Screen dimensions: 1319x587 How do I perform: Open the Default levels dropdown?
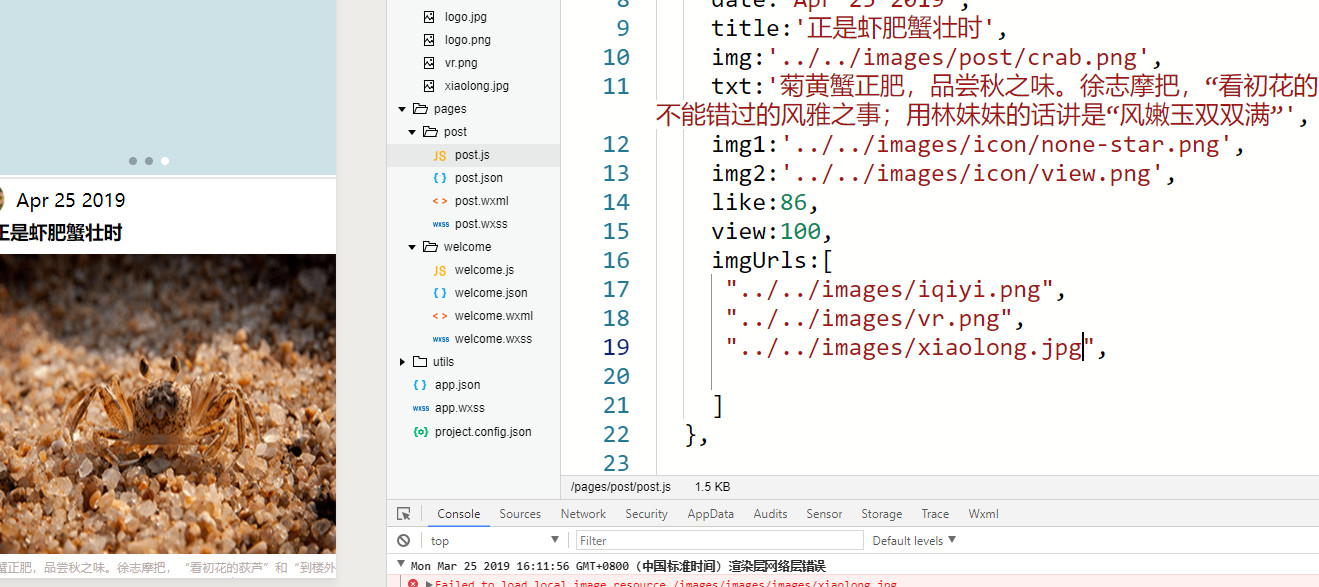pyautogui.click(x=914, y=540)
